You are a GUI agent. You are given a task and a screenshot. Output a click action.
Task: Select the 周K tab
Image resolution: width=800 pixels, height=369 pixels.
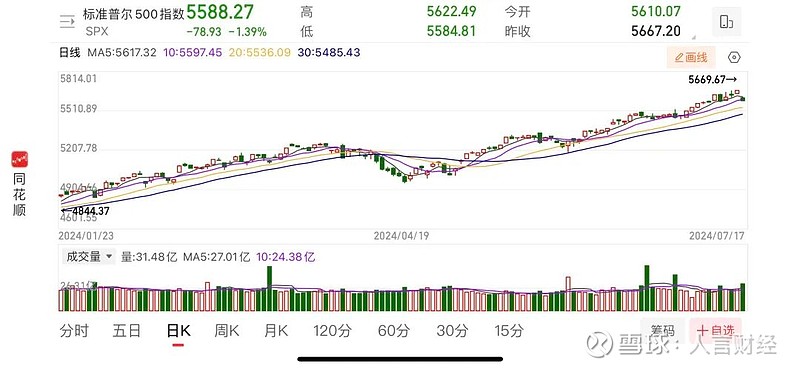227,331
